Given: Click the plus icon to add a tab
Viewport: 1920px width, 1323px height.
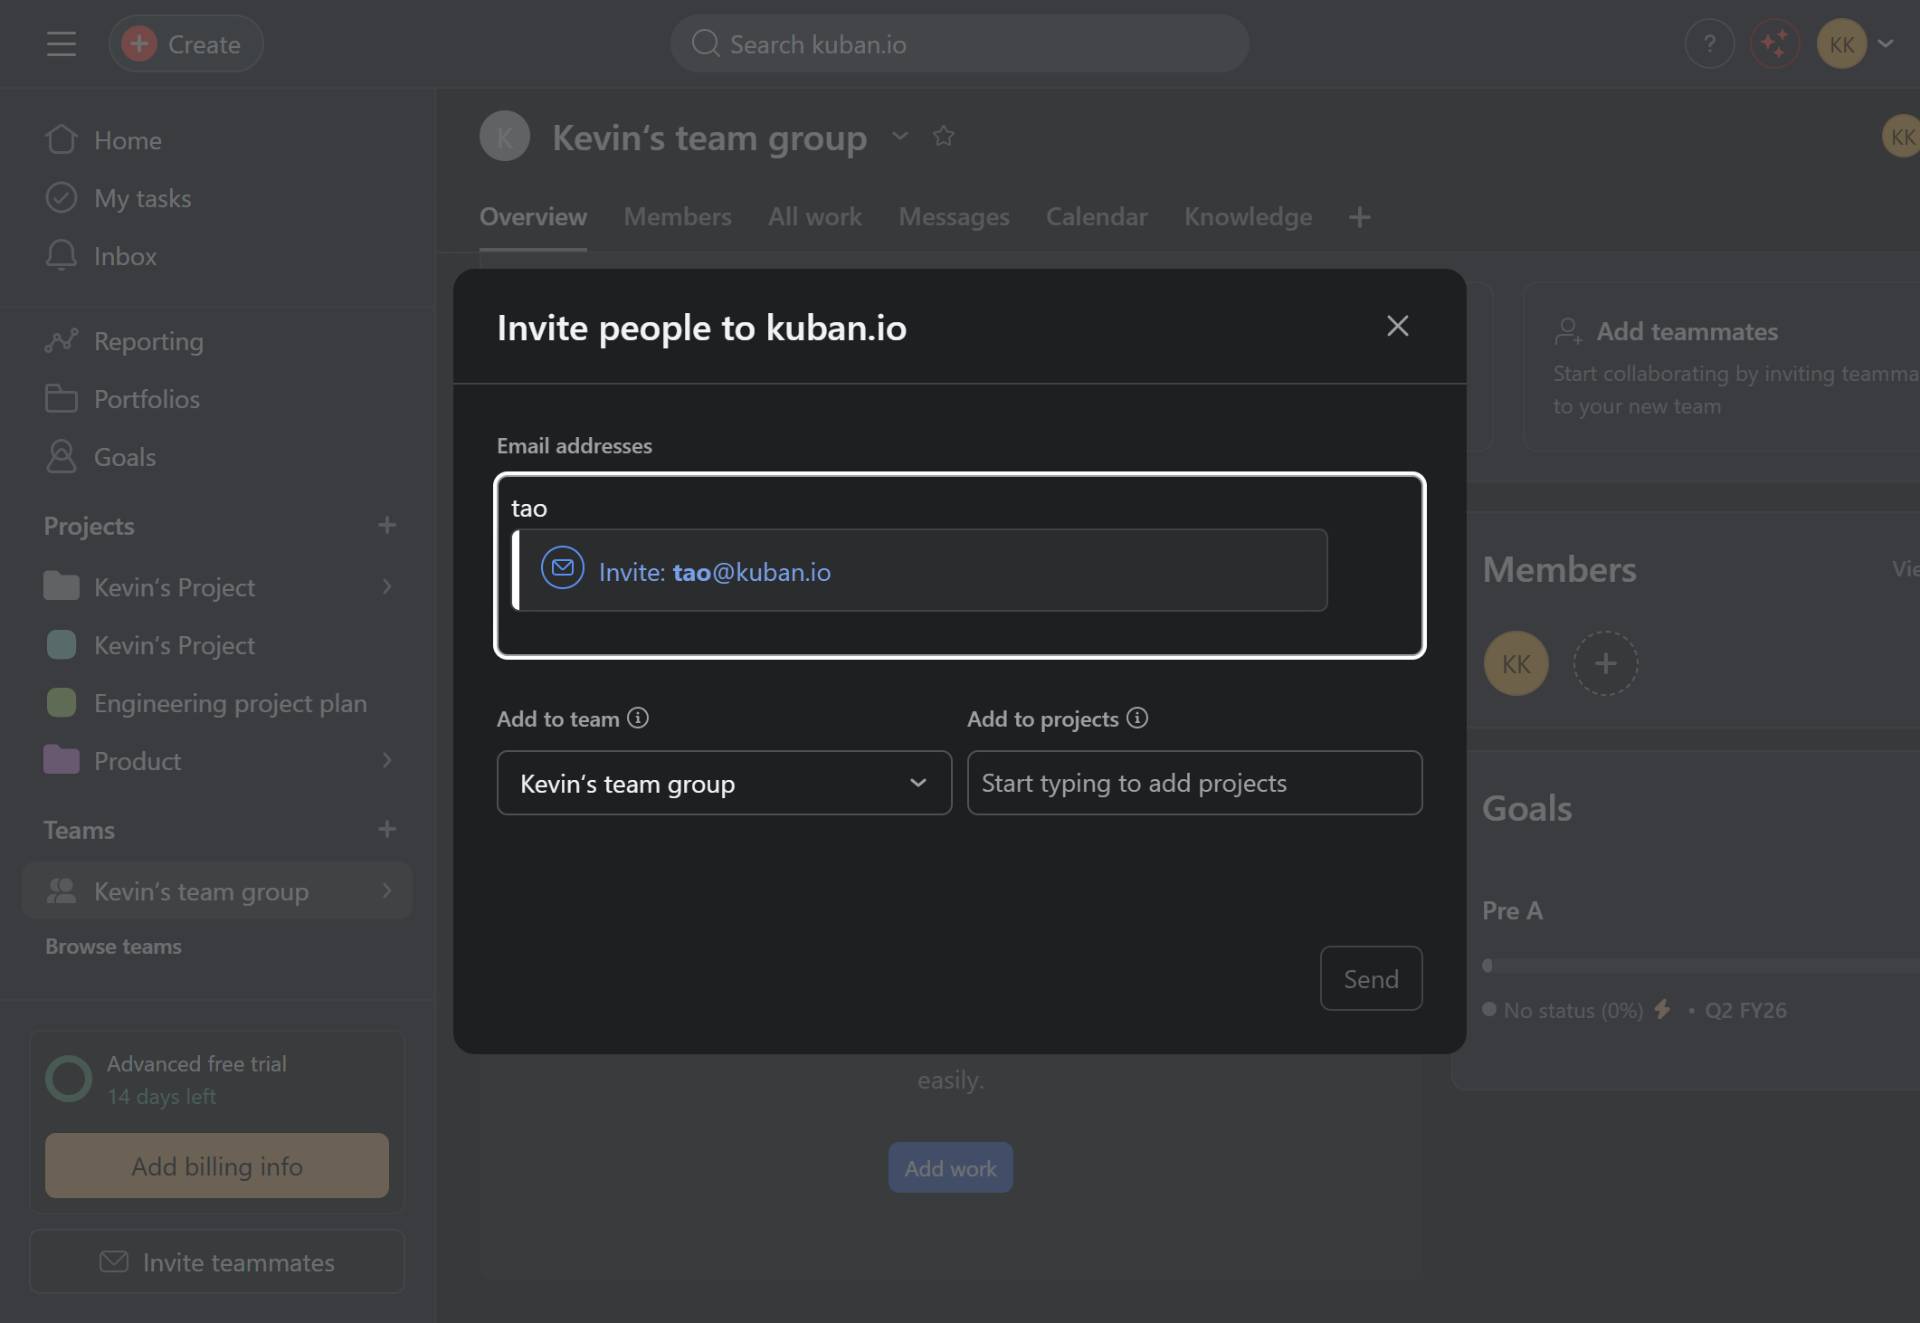Looking at the screenshot, I should [1359, 217].
